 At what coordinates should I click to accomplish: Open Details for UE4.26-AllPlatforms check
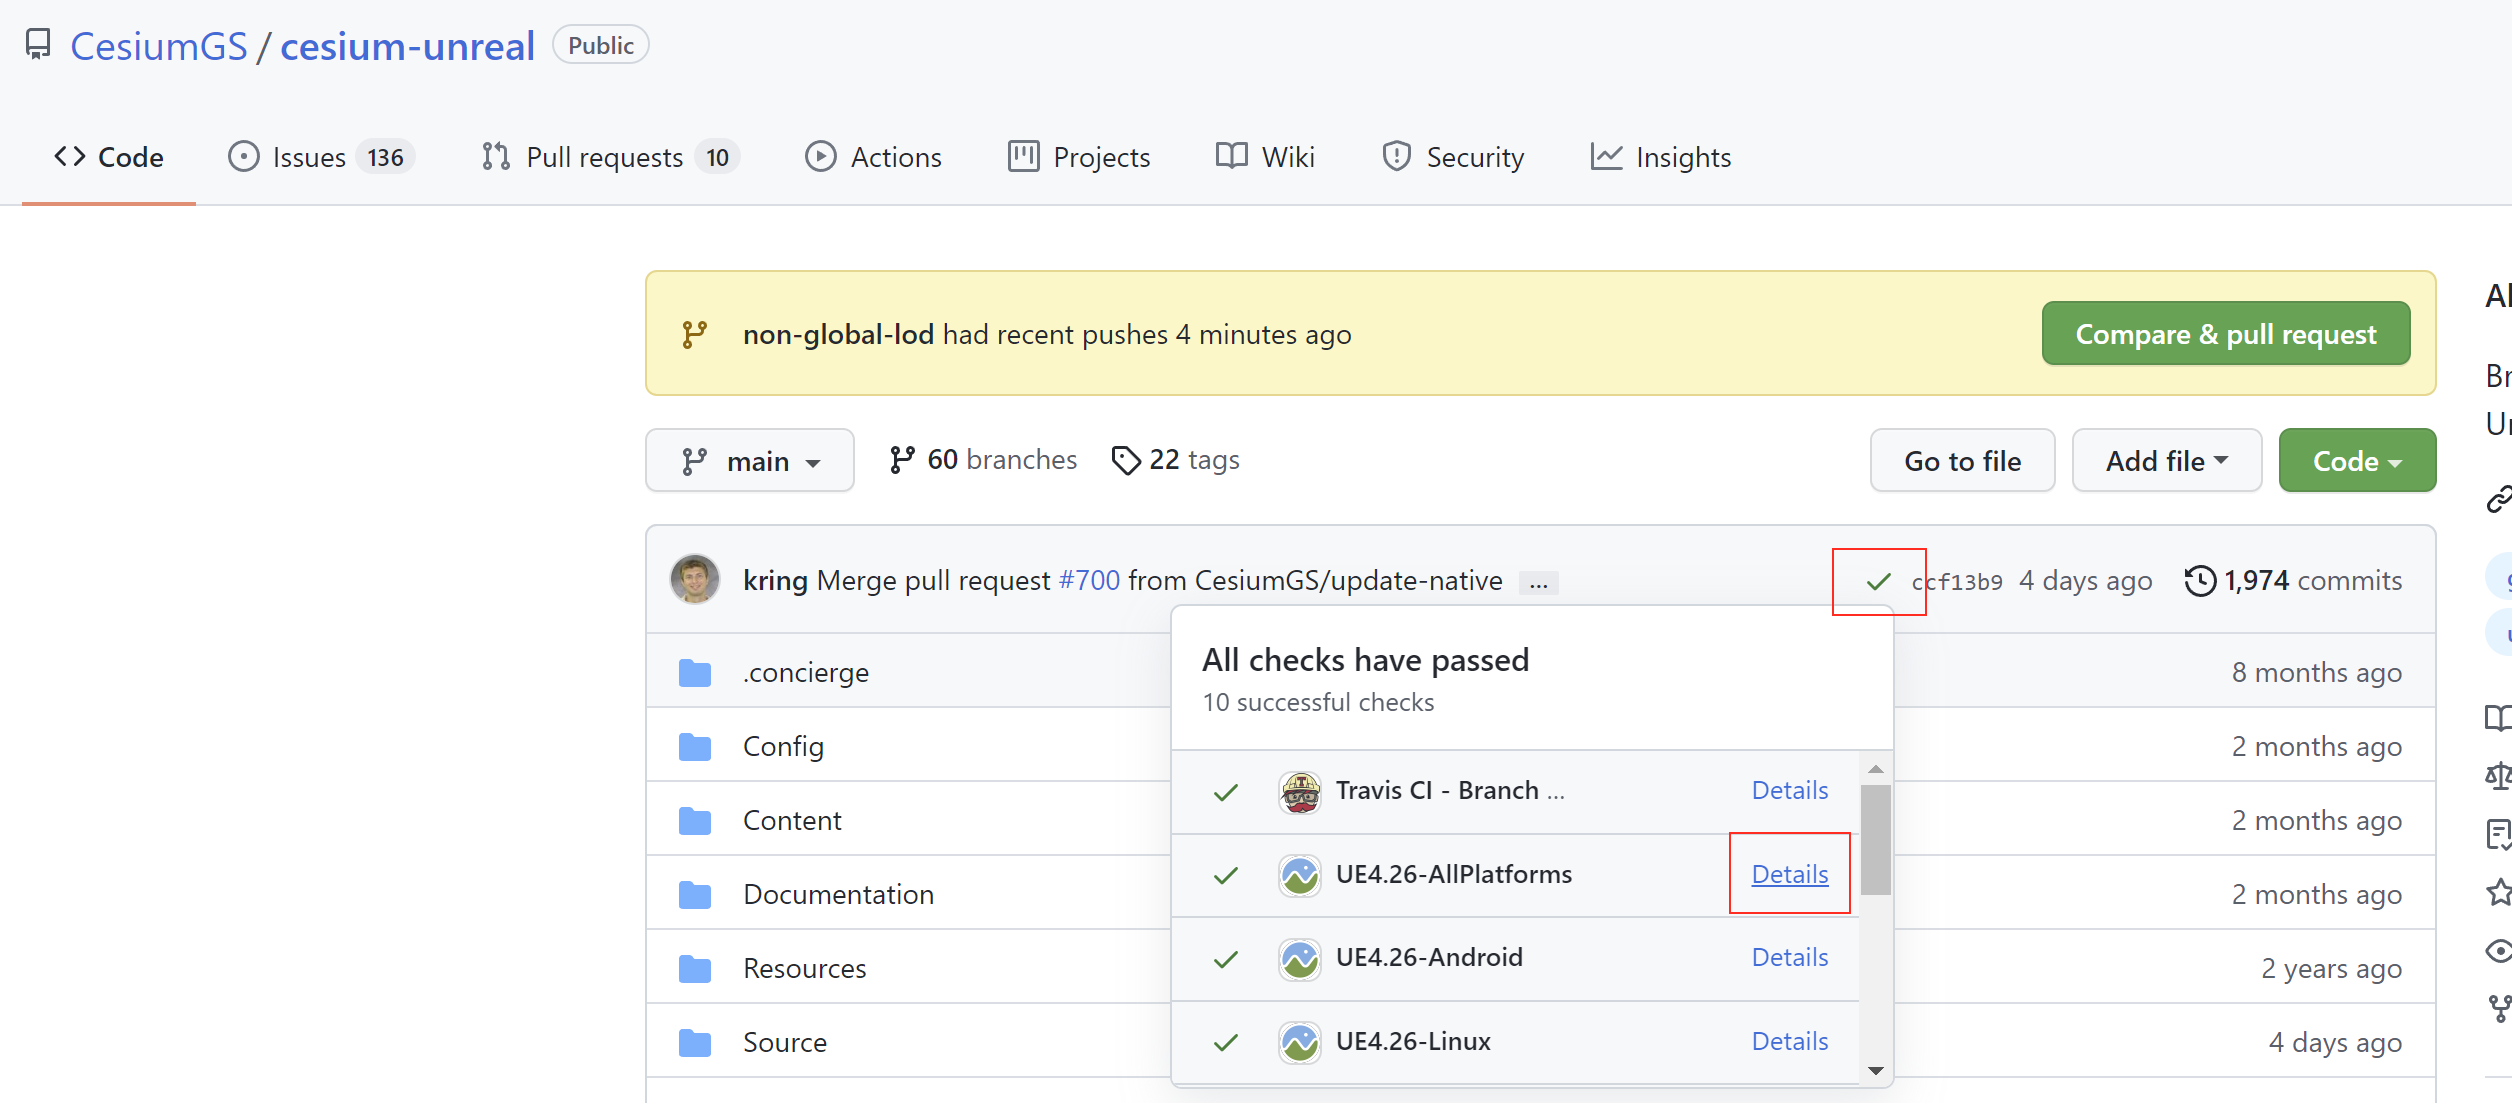[x=1789, y=873]
